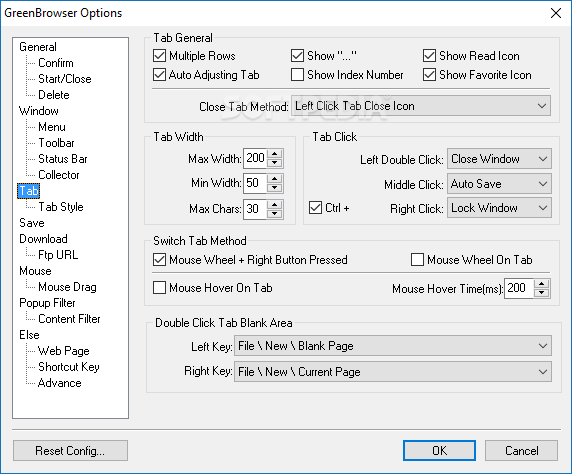Select Collector in the options tree
The width and height of the screenshot is (572, 474).
59,175
